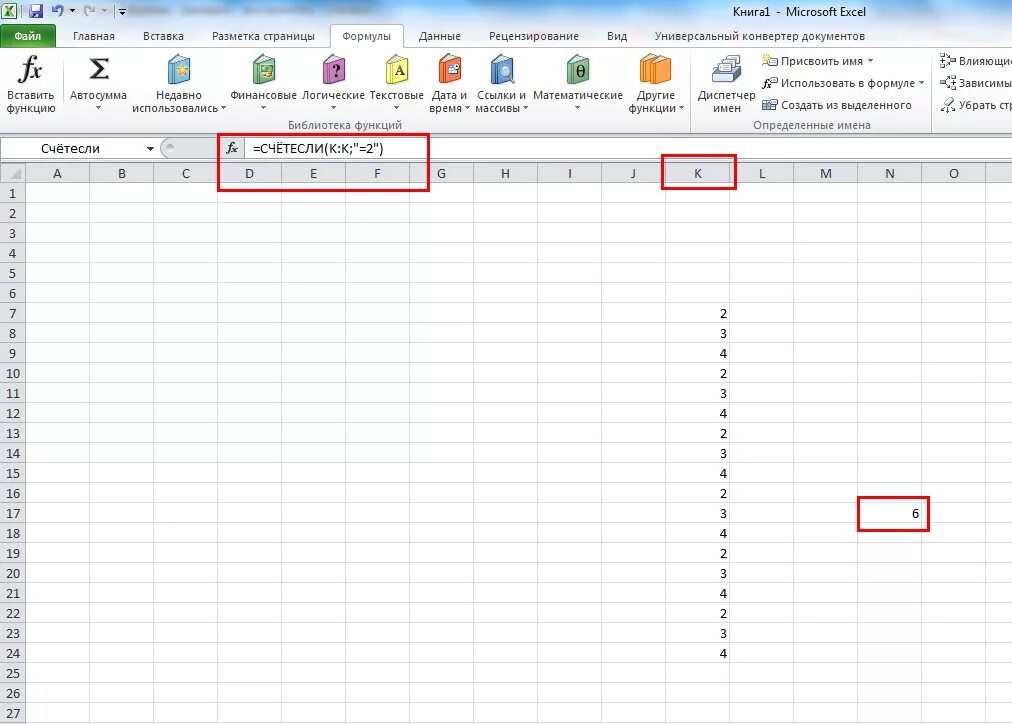Click the Excel application icon in title bar
The width and height of the screenshot is (1012, 724).
tap(9, 11)
